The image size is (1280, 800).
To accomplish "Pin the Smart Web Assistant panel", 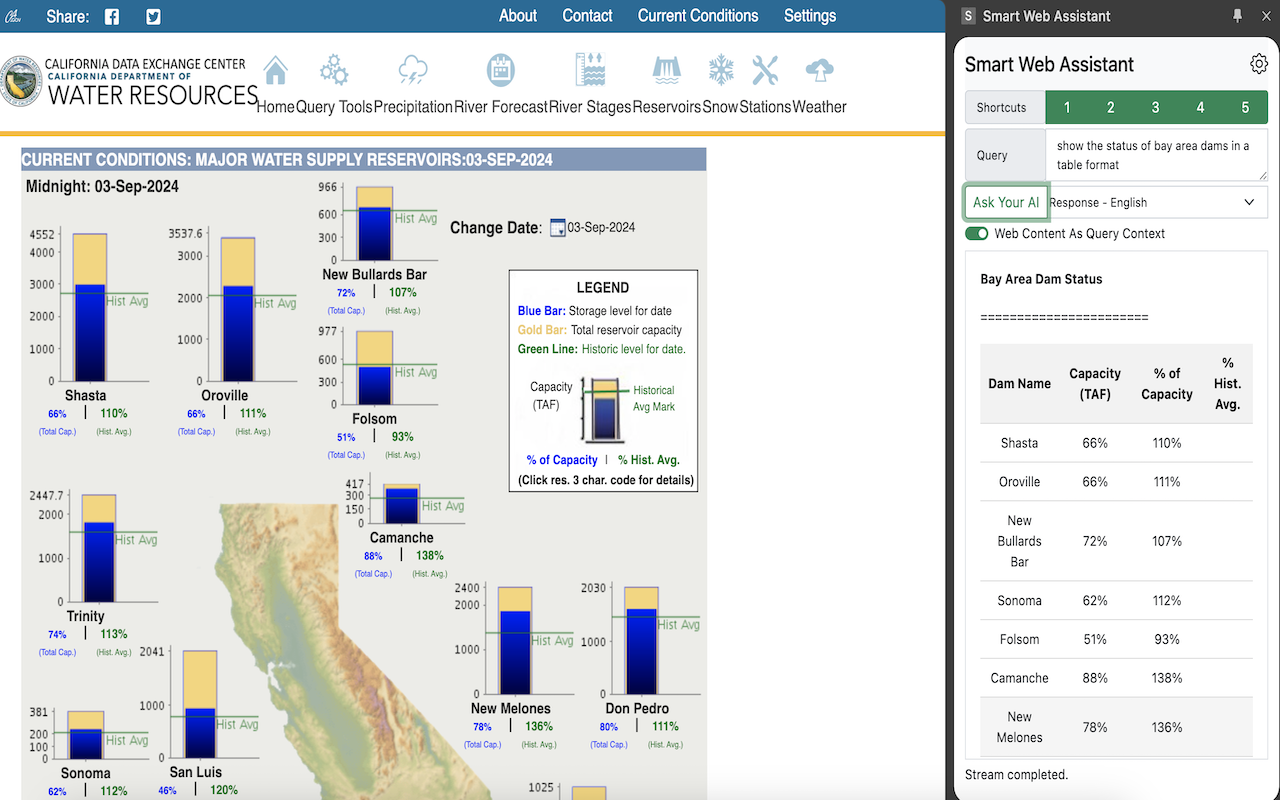I will (1238, 16).
